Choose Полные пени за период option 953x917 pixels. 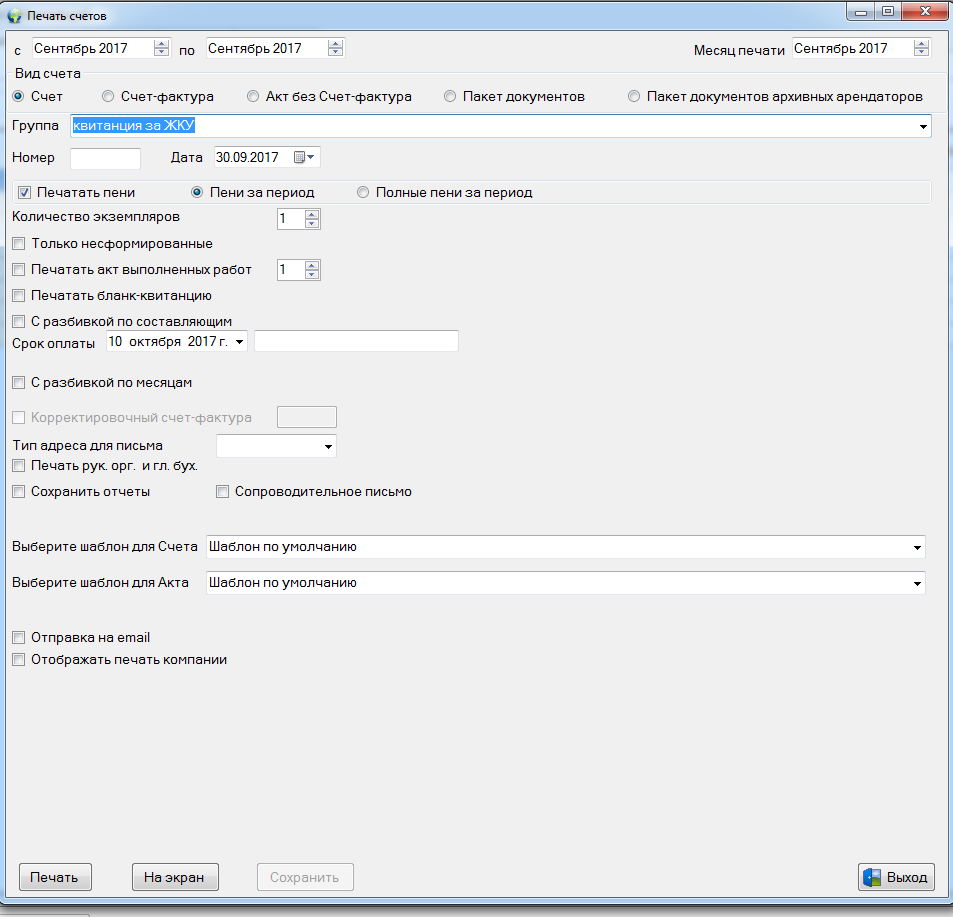[x=363, y=192]
